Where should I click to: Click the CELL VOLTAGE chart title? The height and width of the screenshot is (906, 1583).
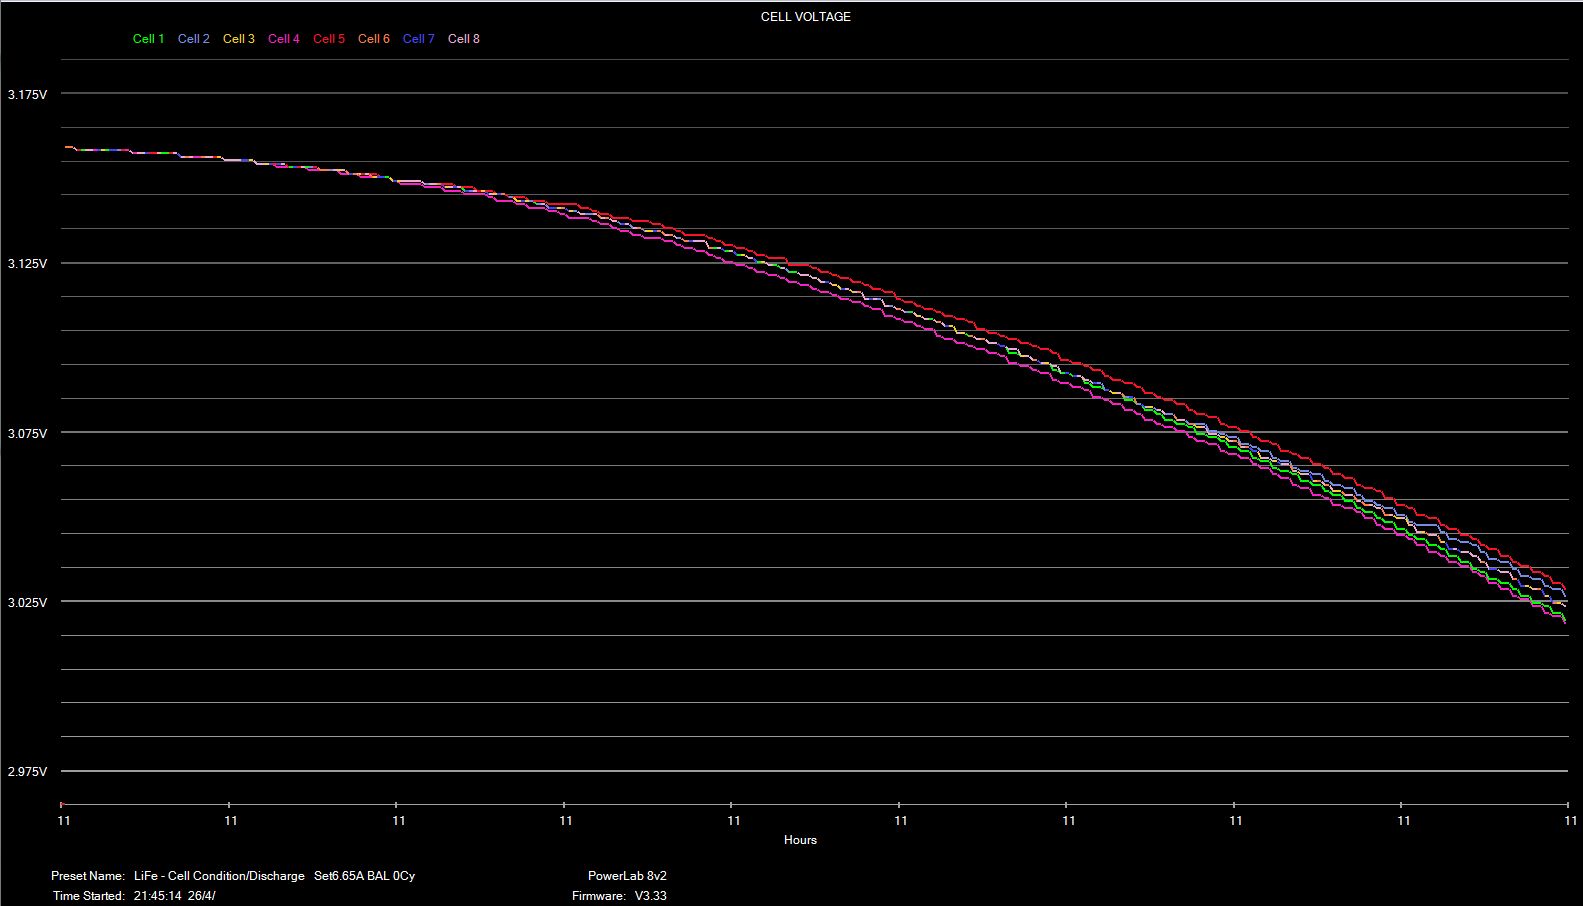pyautogui.click(x=805, y=17)
